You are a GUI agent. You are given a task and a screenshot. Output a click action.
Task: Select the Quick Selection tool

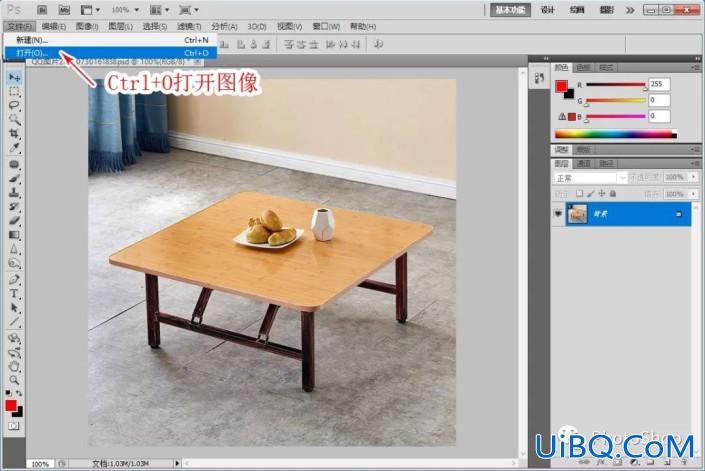point(14,120)
